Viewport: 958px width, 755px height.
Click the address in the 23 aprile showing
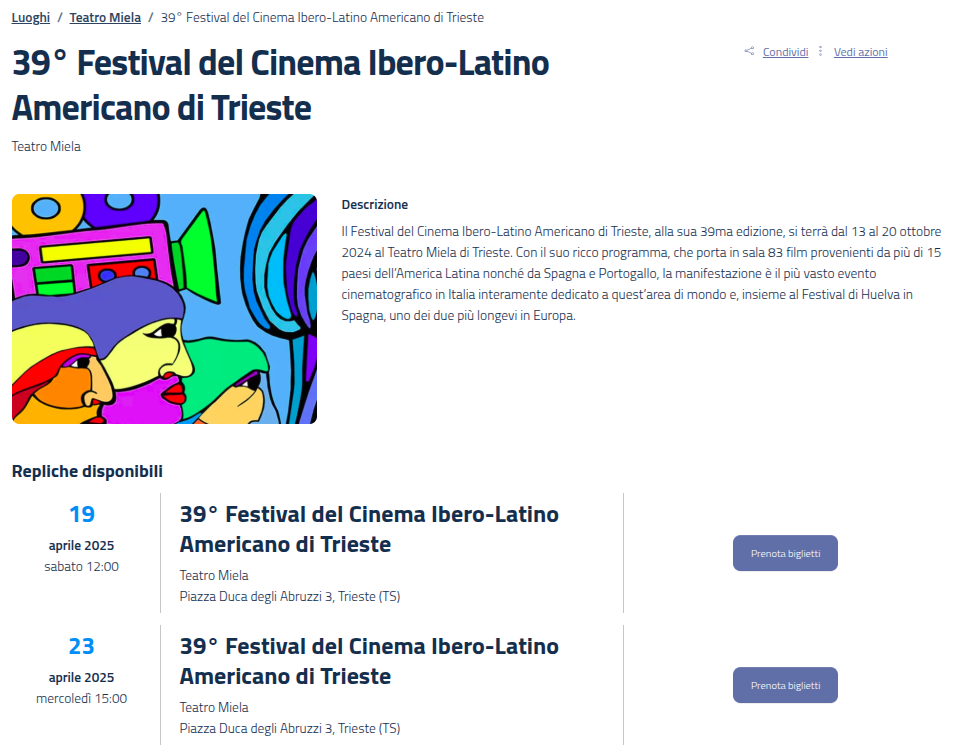tap(289, 729)
